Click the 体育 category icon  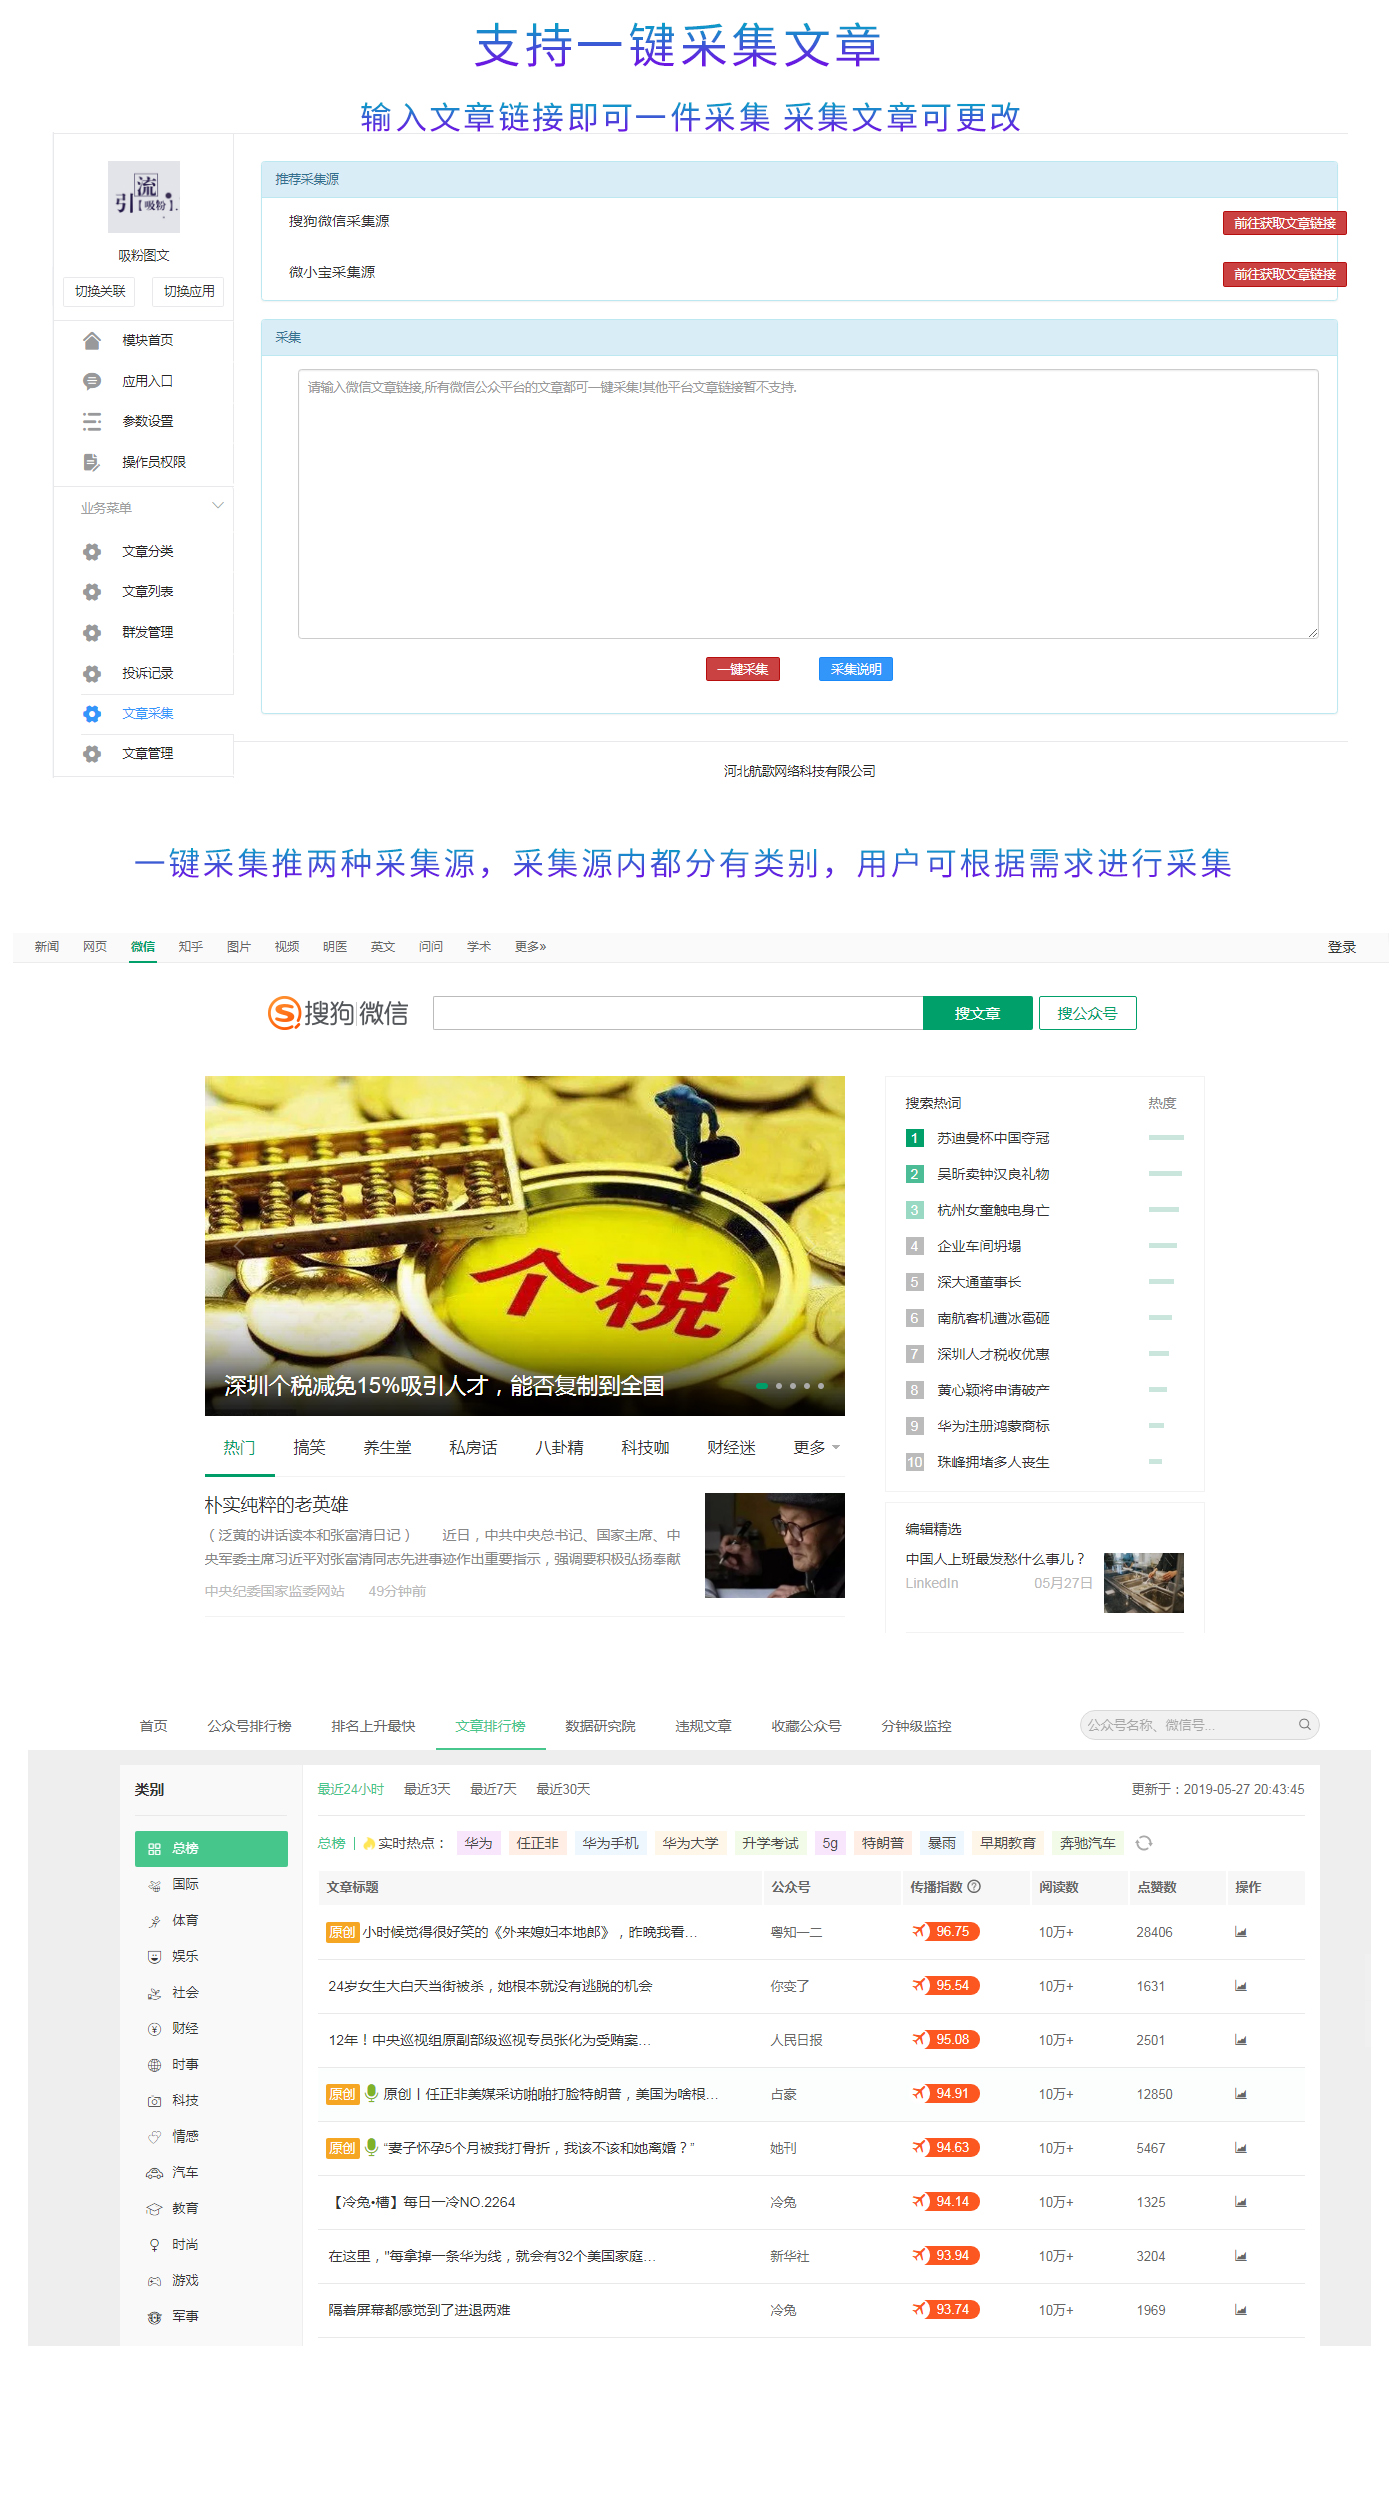(154, 1921)
